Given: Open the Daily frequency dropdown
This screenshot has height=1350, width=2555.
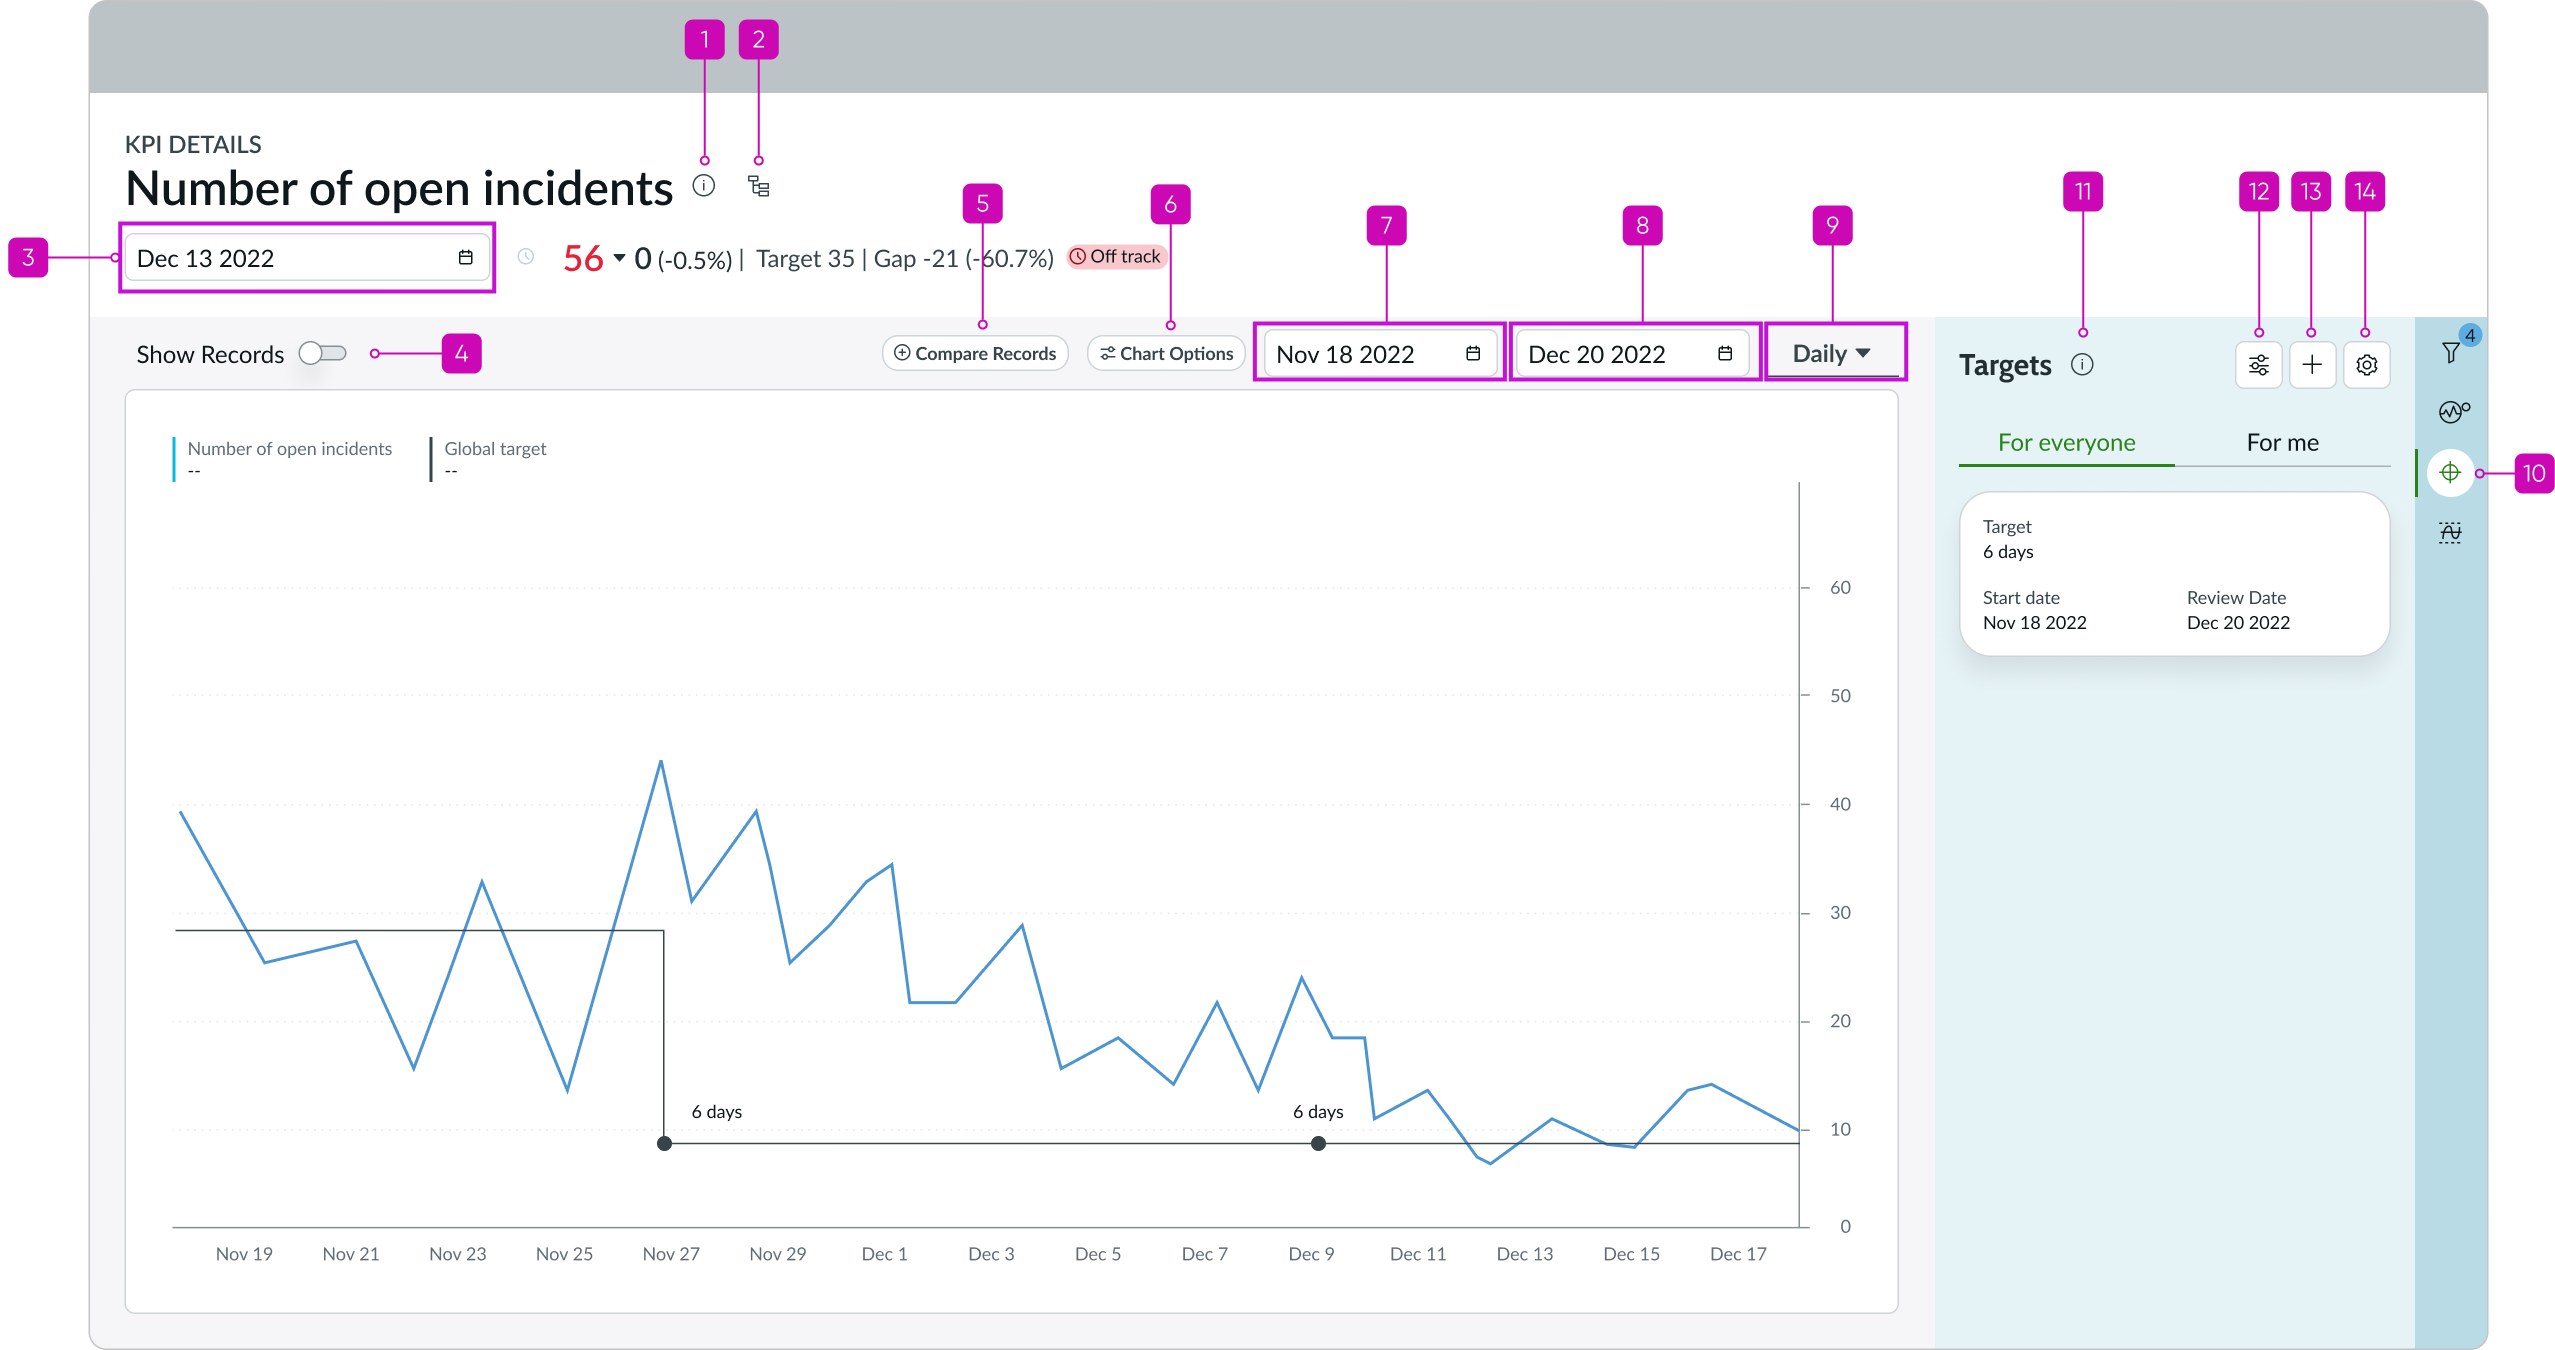Looking at the screenshot, I should click(x=1833, y=352).
